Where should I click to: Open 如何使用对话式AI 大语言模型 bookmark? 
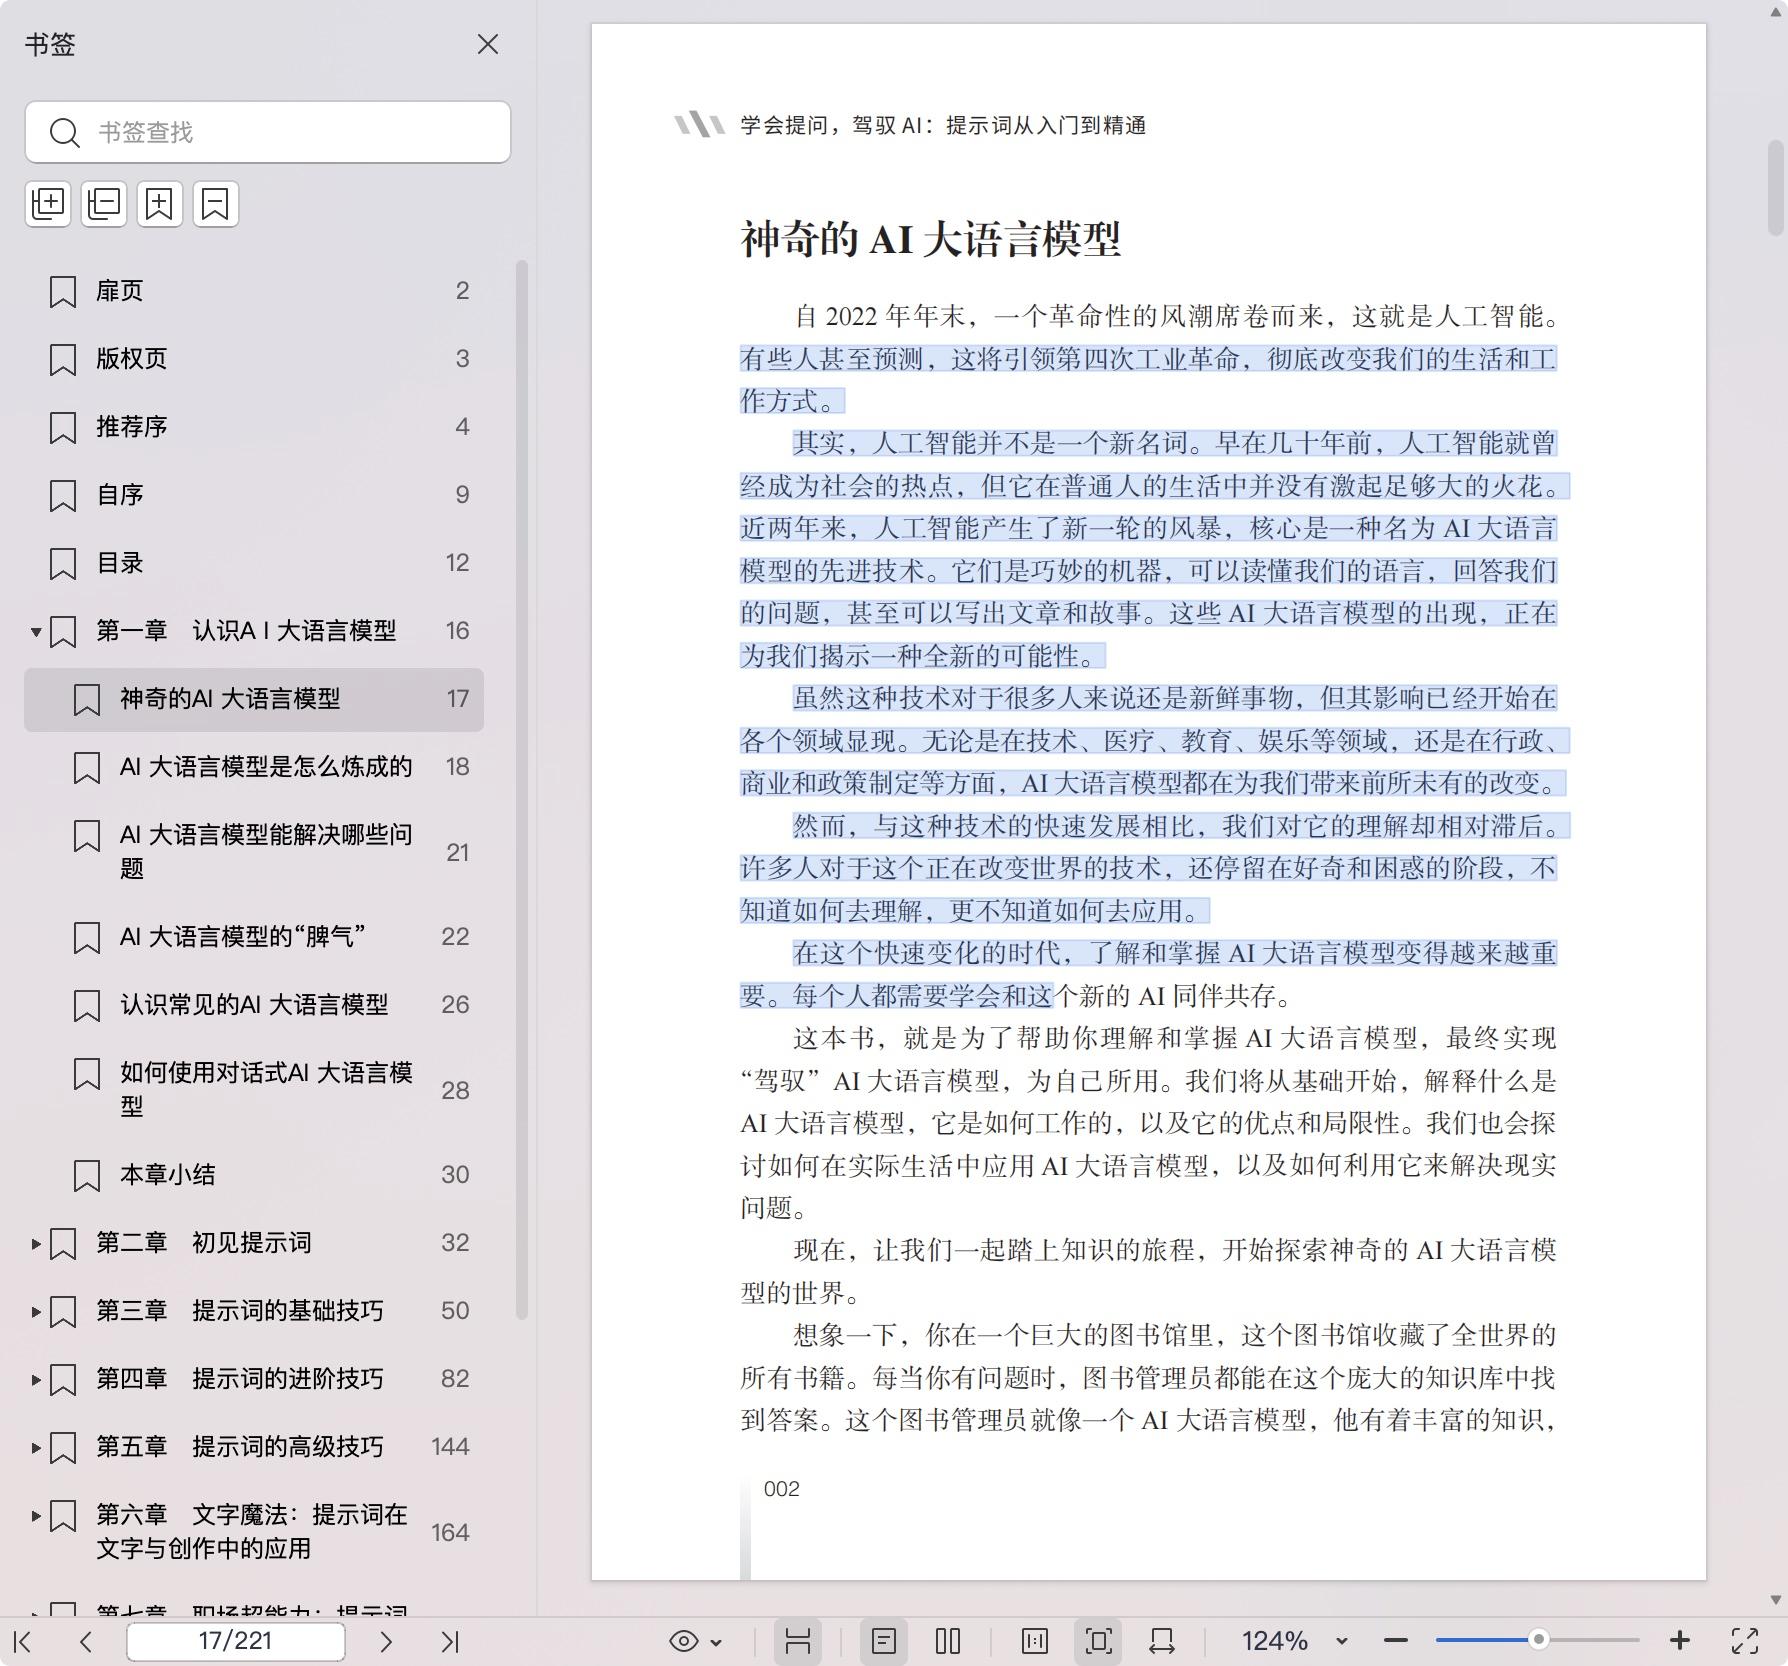(254, 1090)
